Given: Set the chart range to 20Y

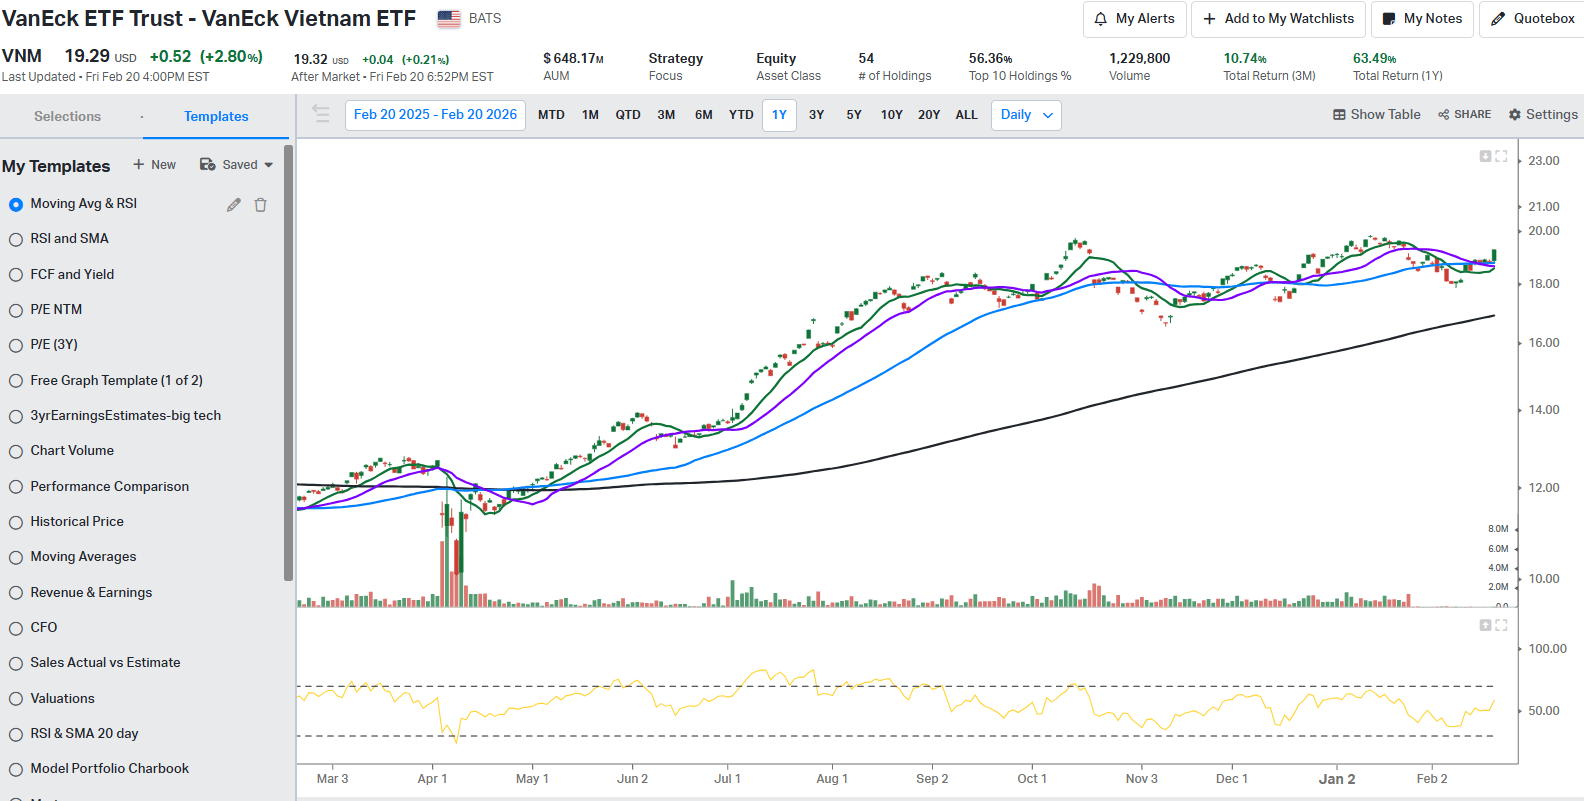Looking at the screenshot, I should [929, 115].
